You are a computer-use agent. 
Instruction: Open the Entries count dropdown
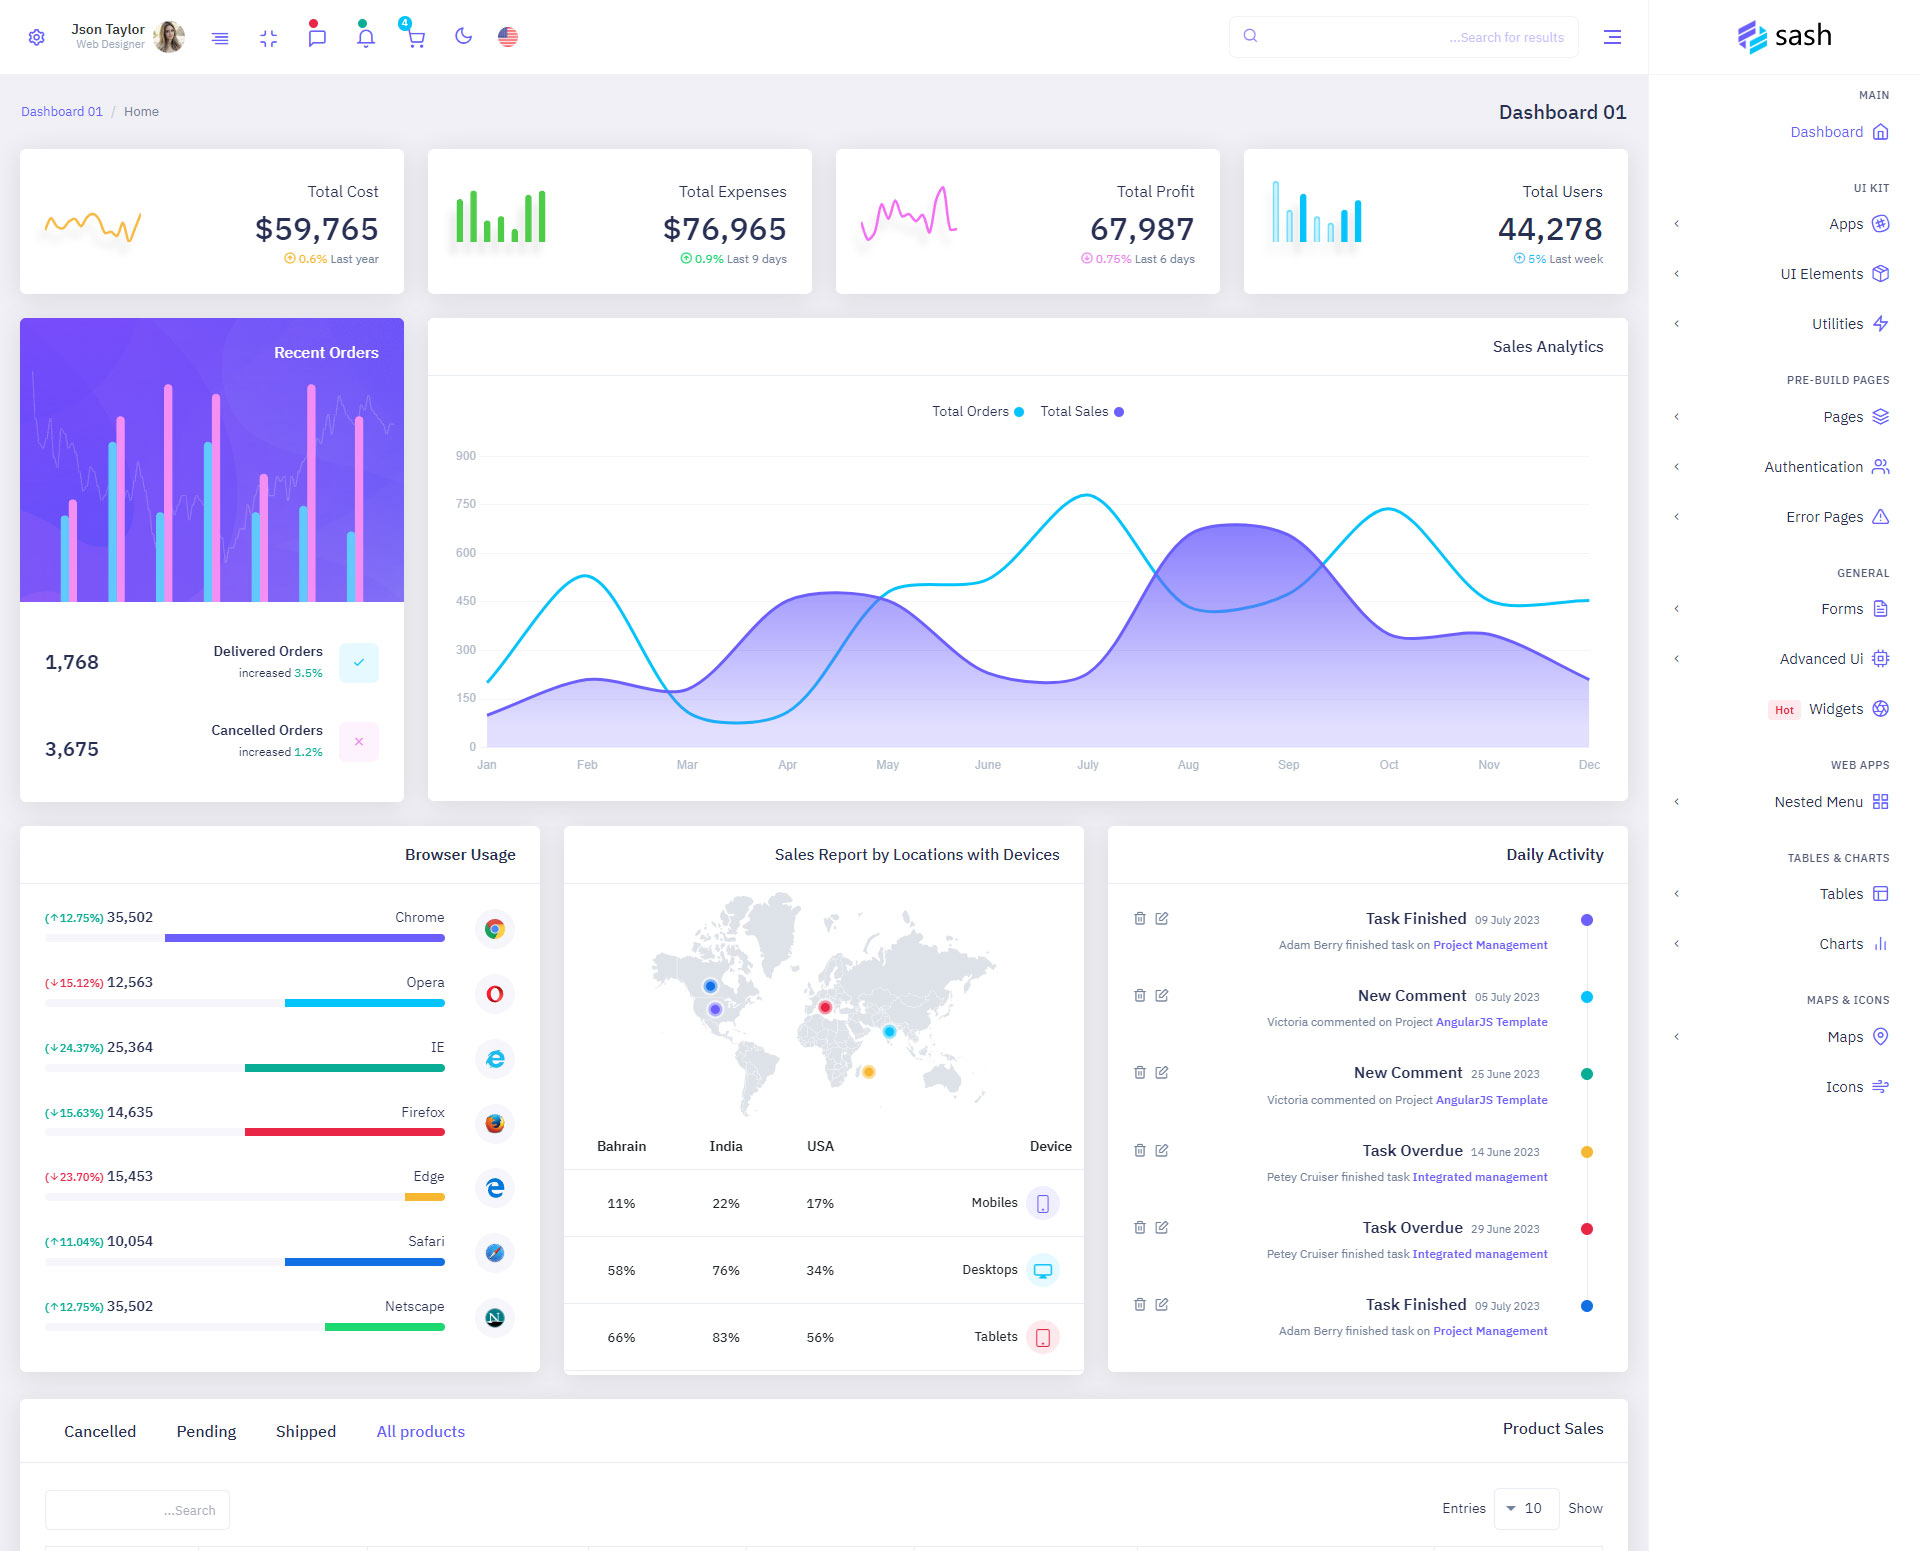[x=1525, y=1508]
